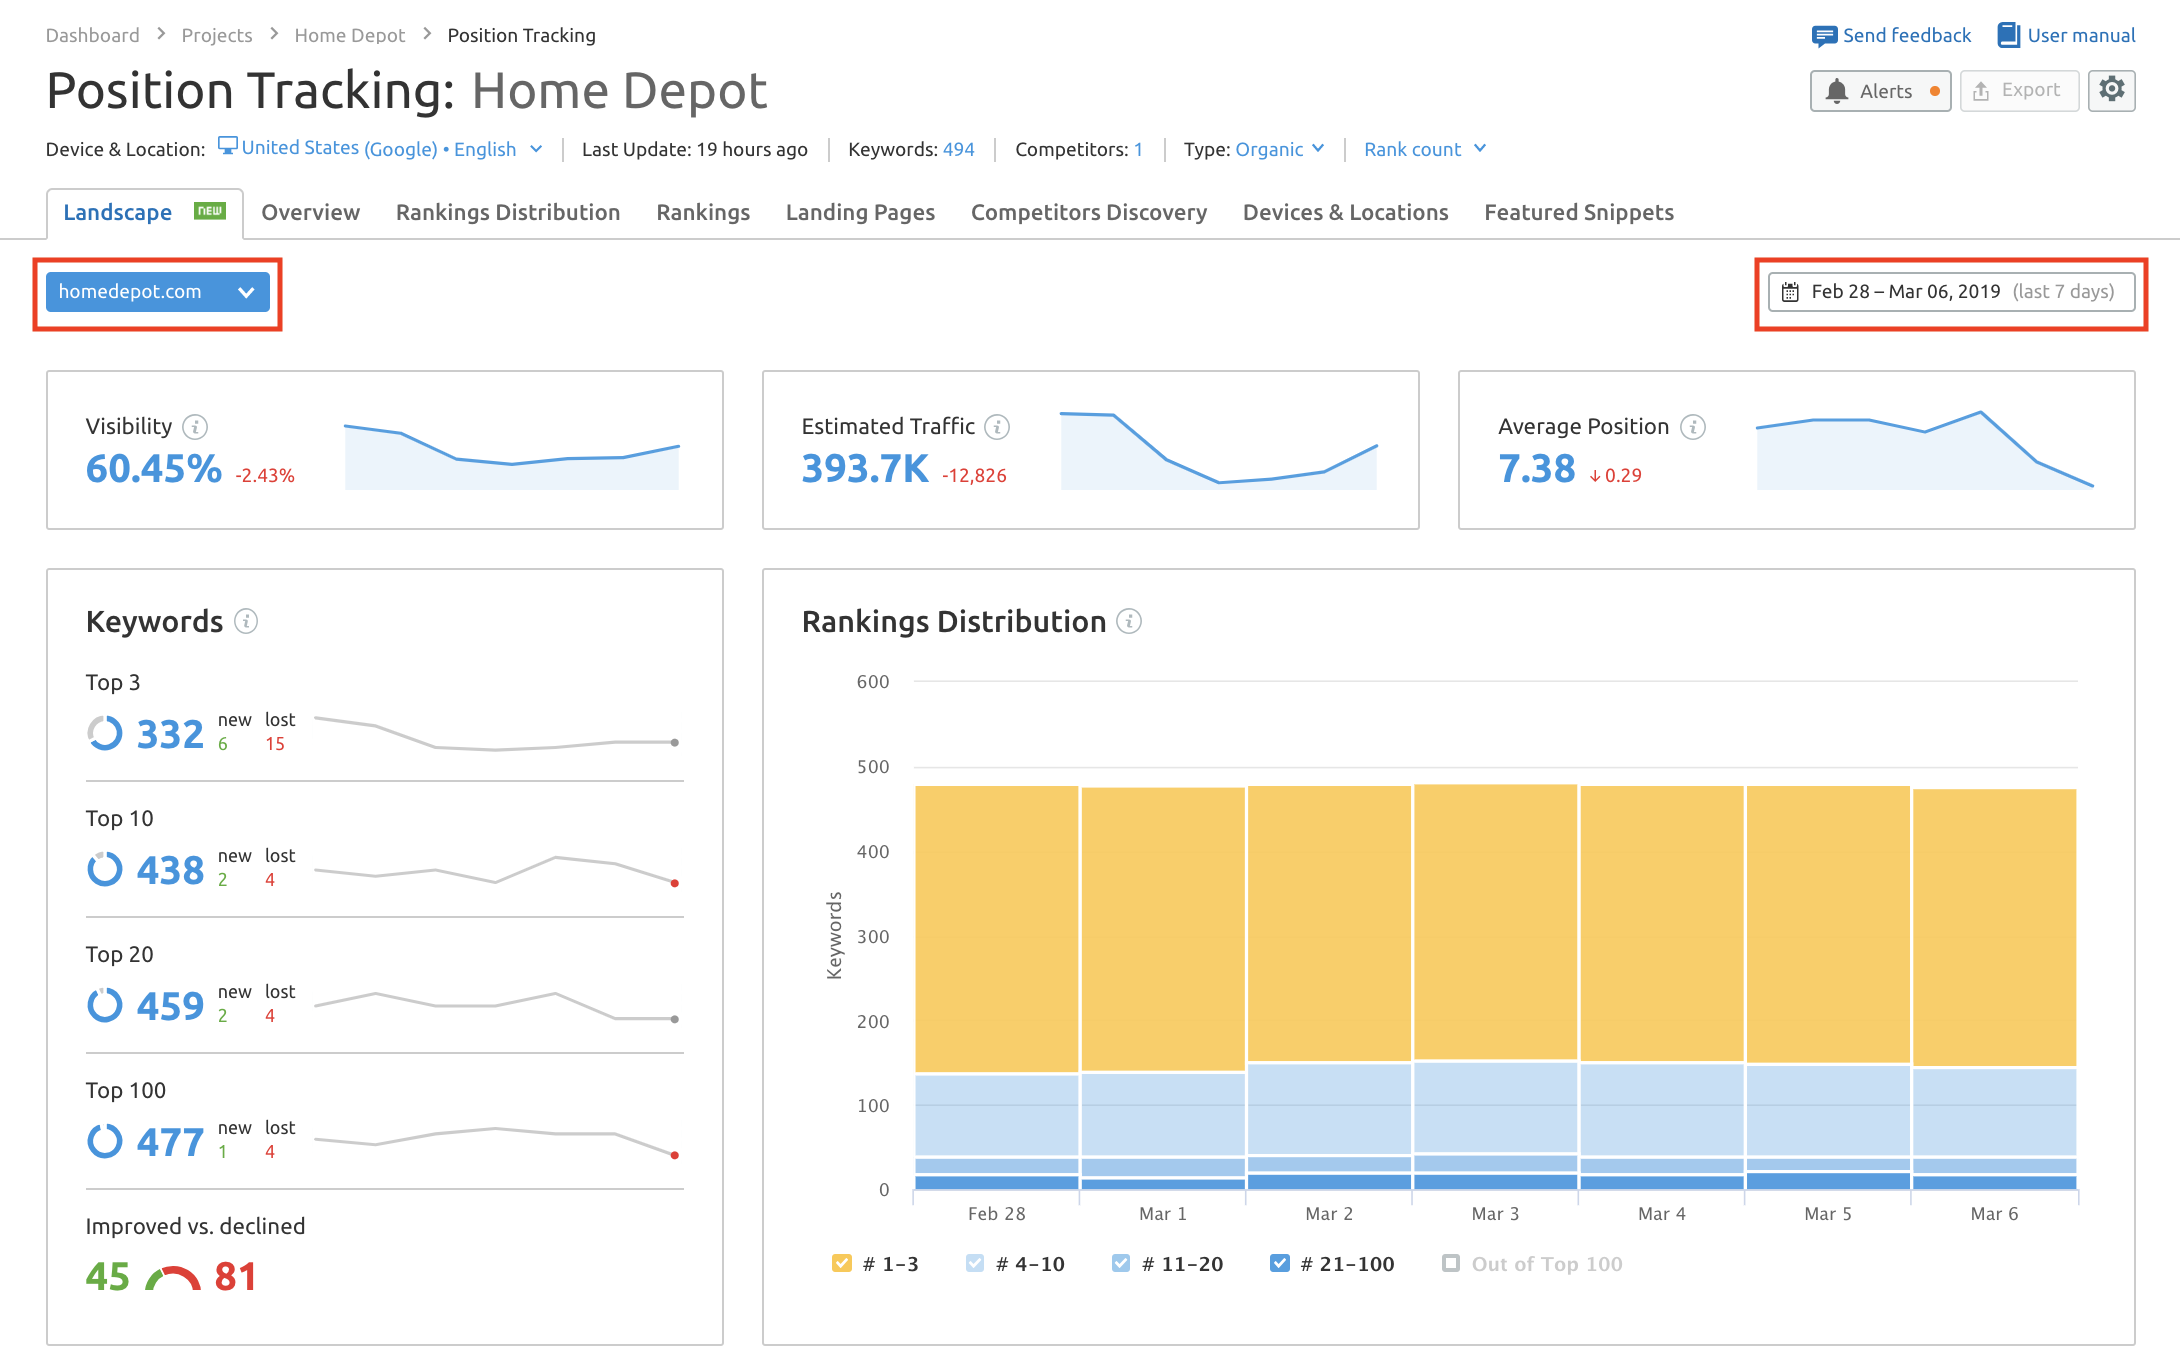This screenshot has width=2180, height=1362.
Task: Expand the Rank count dropdown
Action: point(1425,149)
